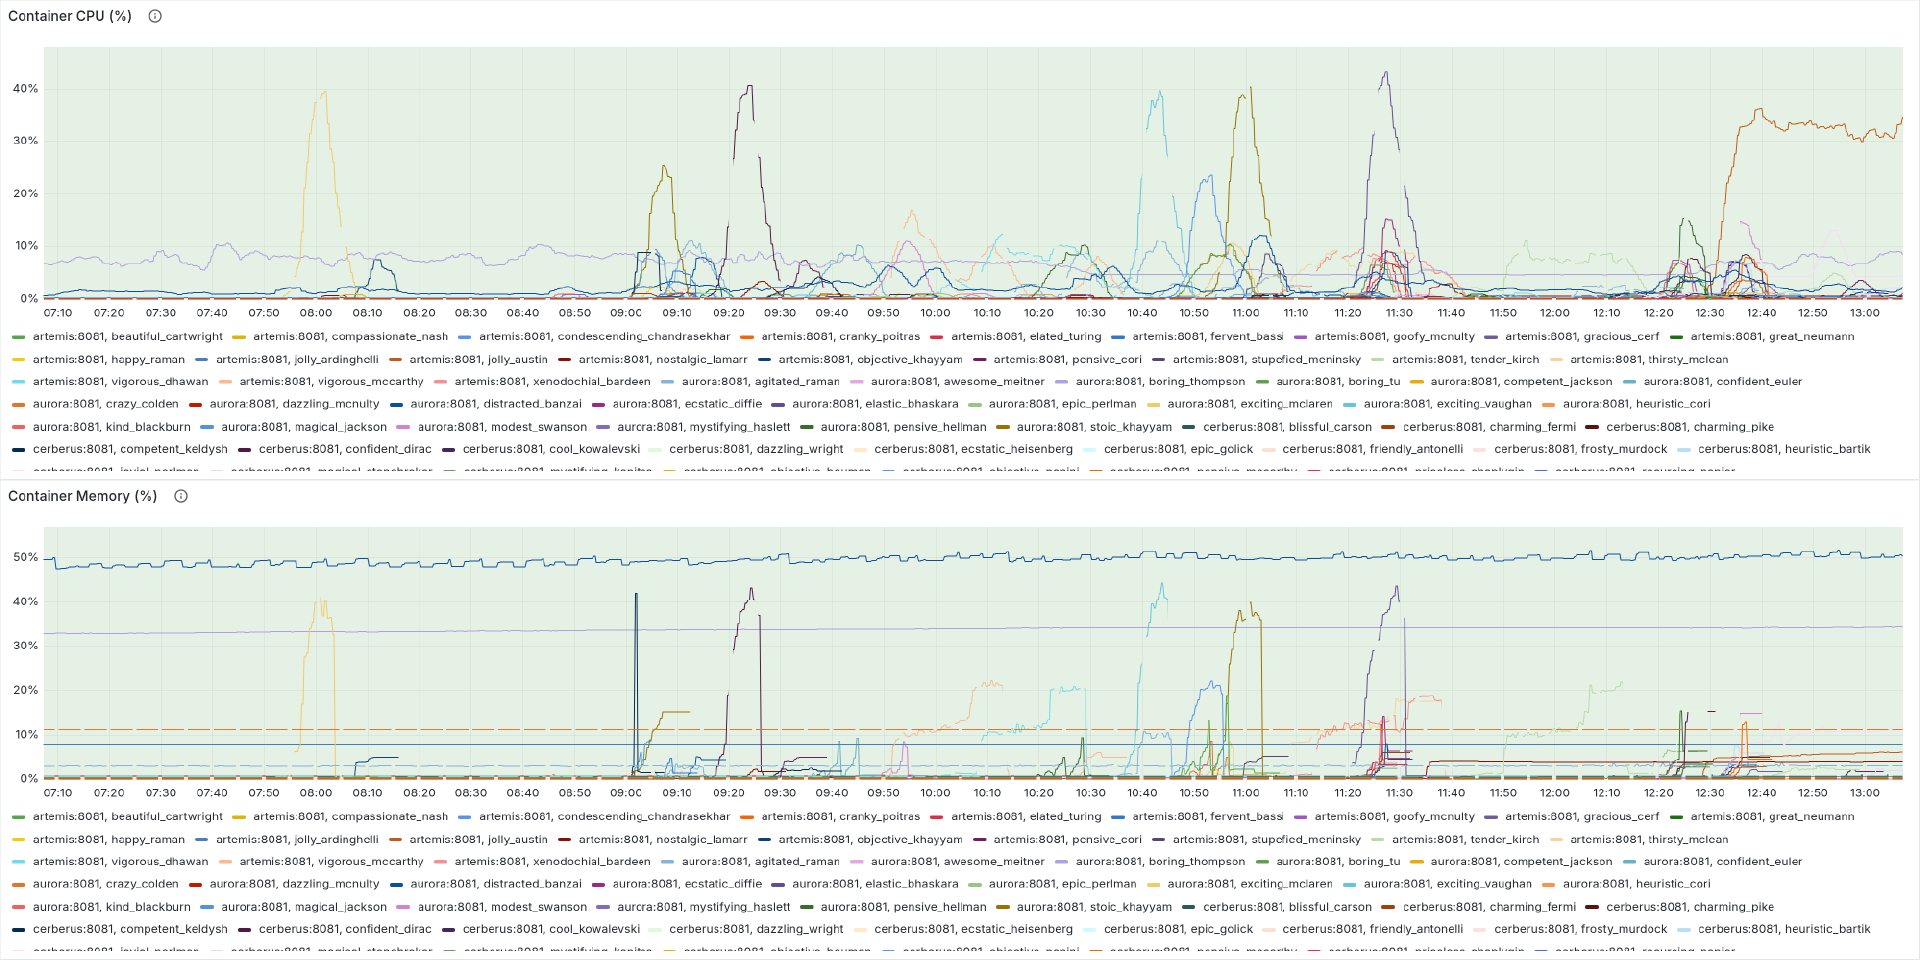Toggle artemis fervent_bassi series in CPU legend
This screenshot has height=960, width=1920.
click(x=1207, y=337)
